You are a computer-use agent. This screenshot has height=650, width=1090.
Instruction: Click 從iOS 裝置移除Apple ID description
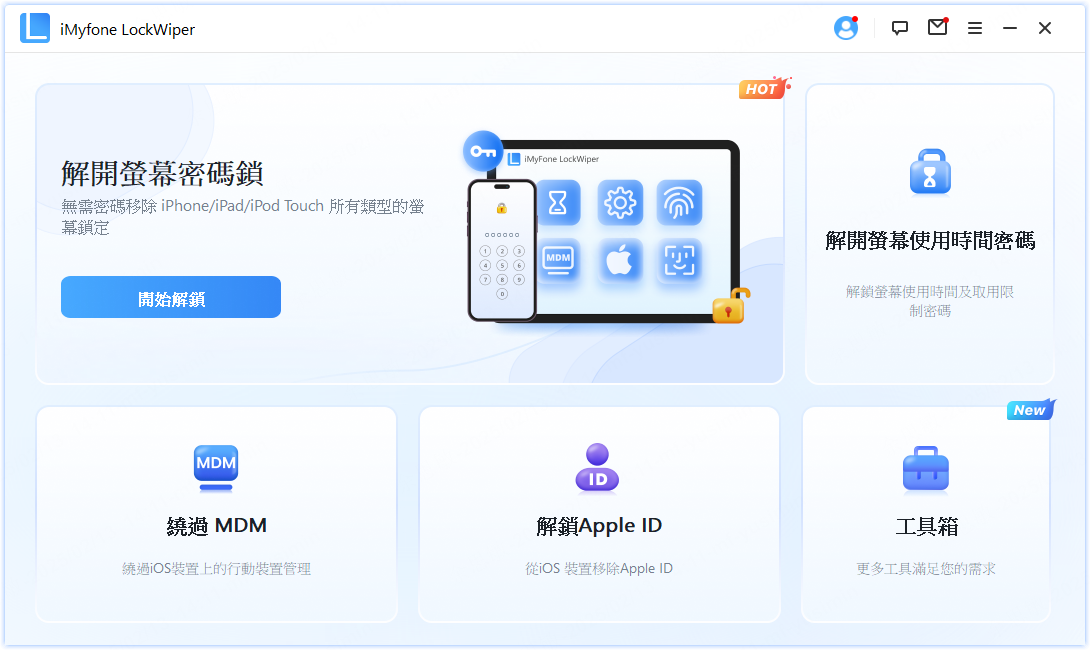pyautogui.click(x=599, y=569)
